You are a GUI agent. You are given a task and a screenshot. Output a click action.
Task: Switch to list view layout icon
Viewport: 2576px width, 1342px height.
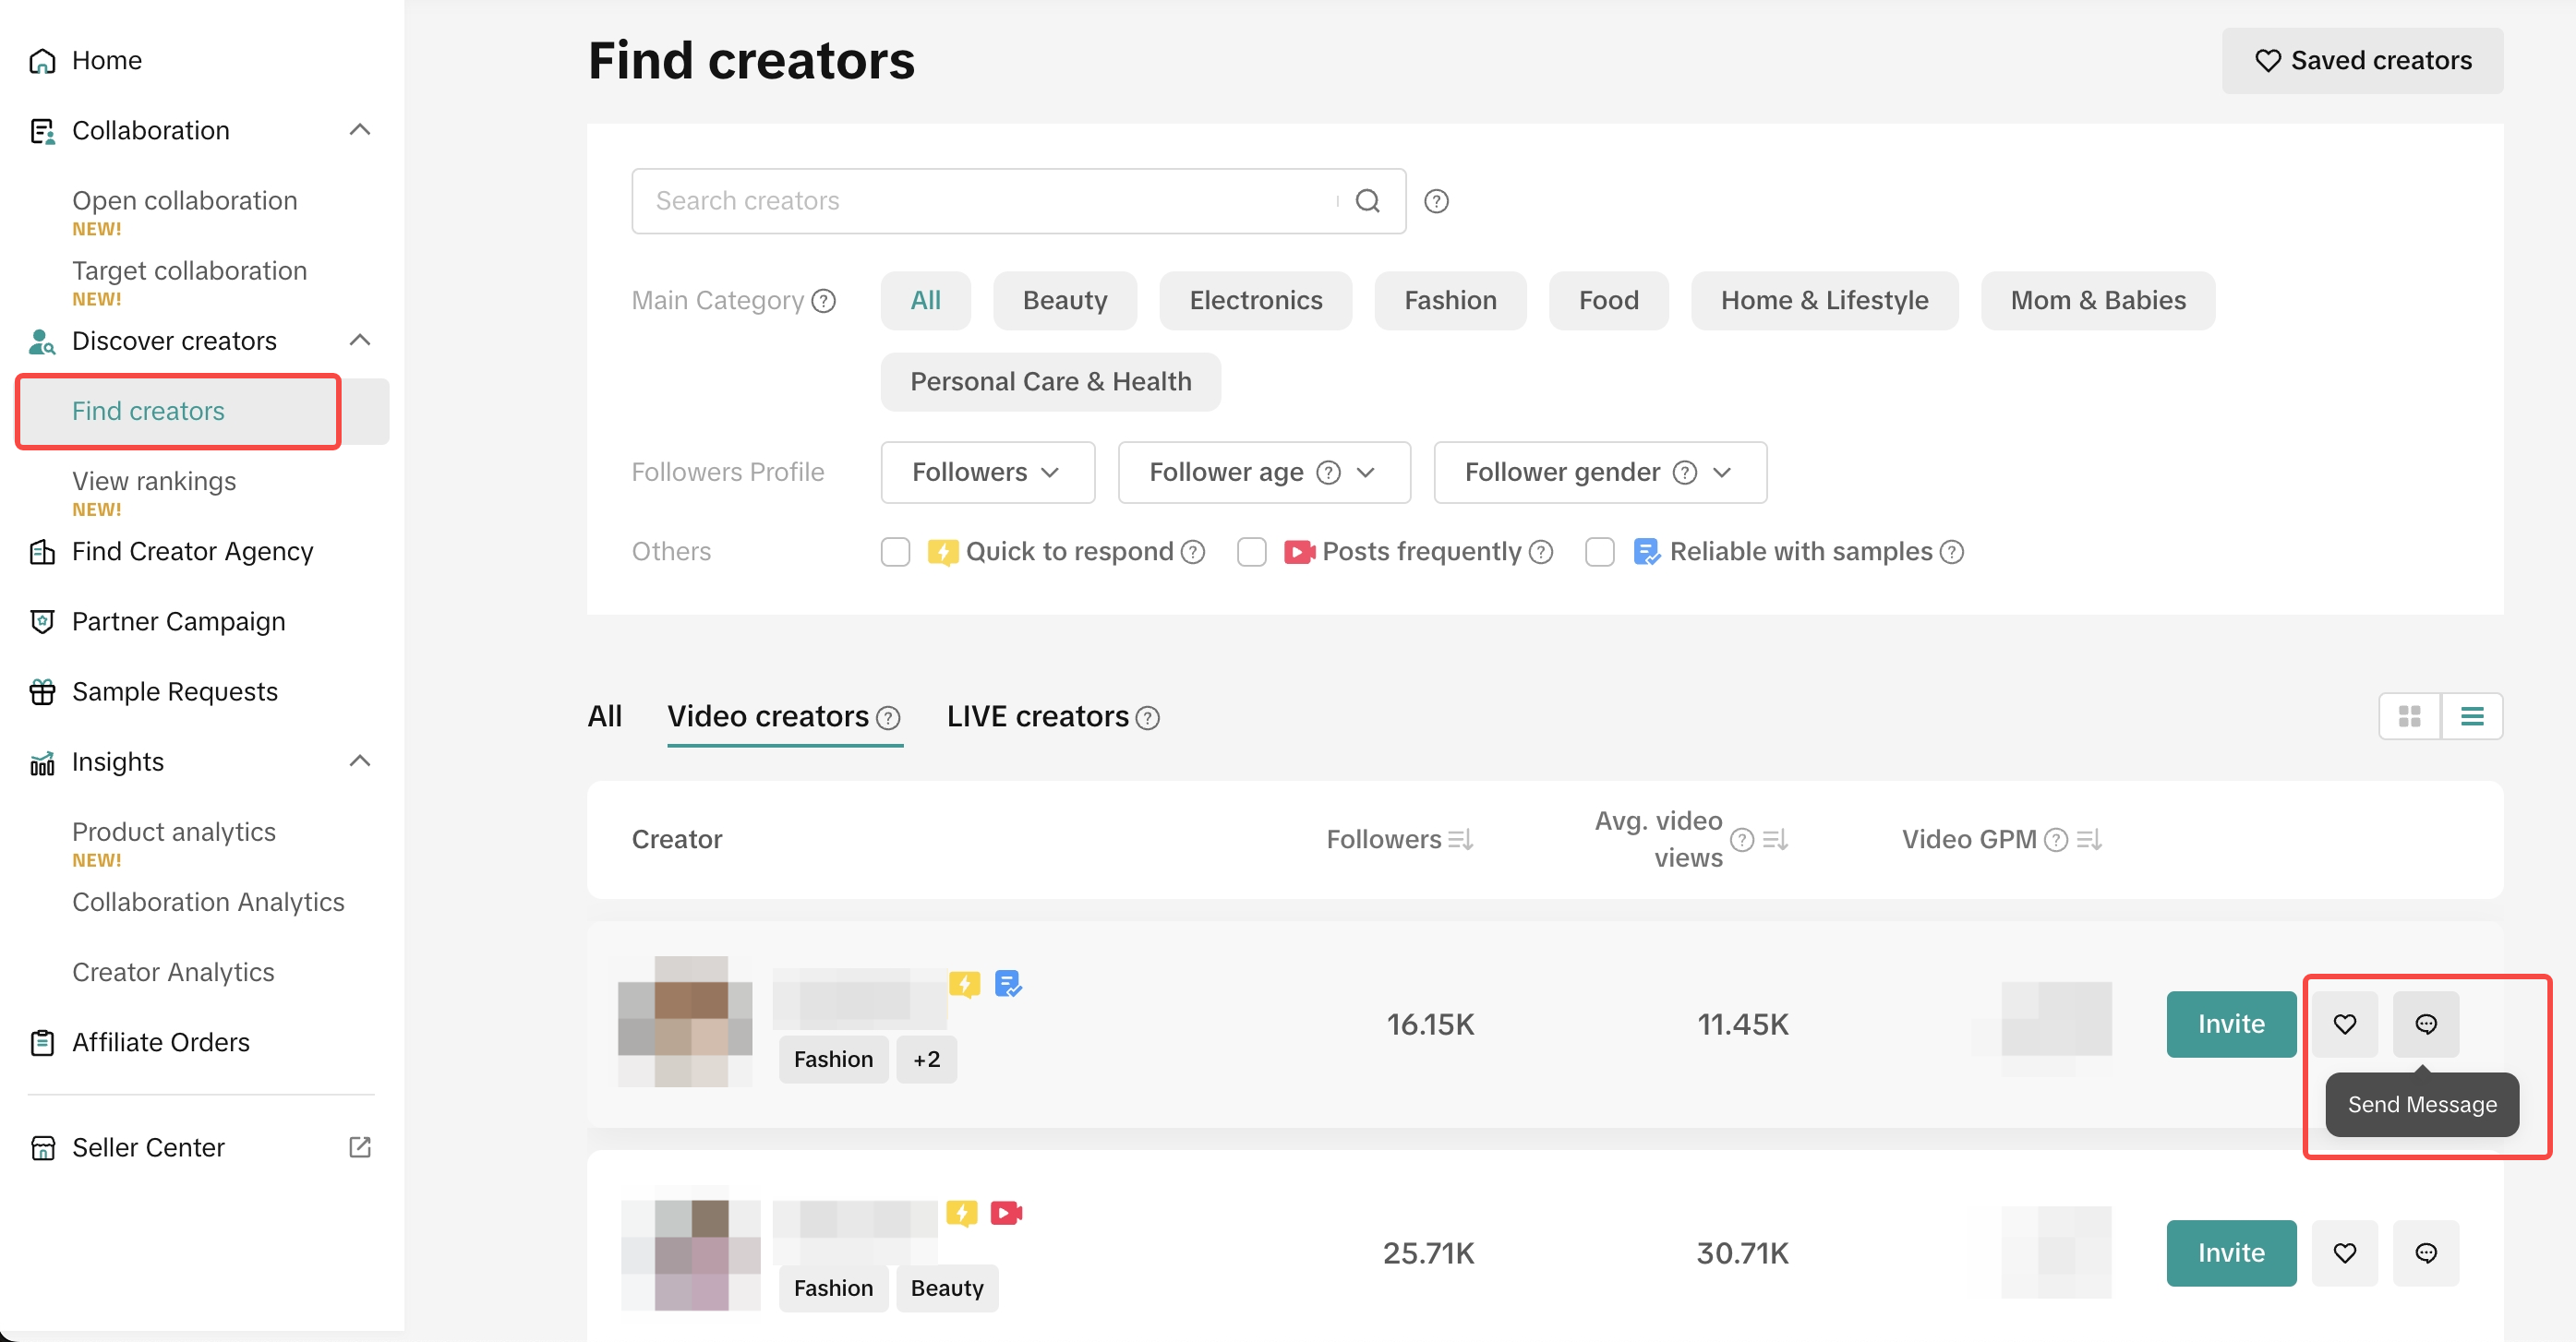2472,716
